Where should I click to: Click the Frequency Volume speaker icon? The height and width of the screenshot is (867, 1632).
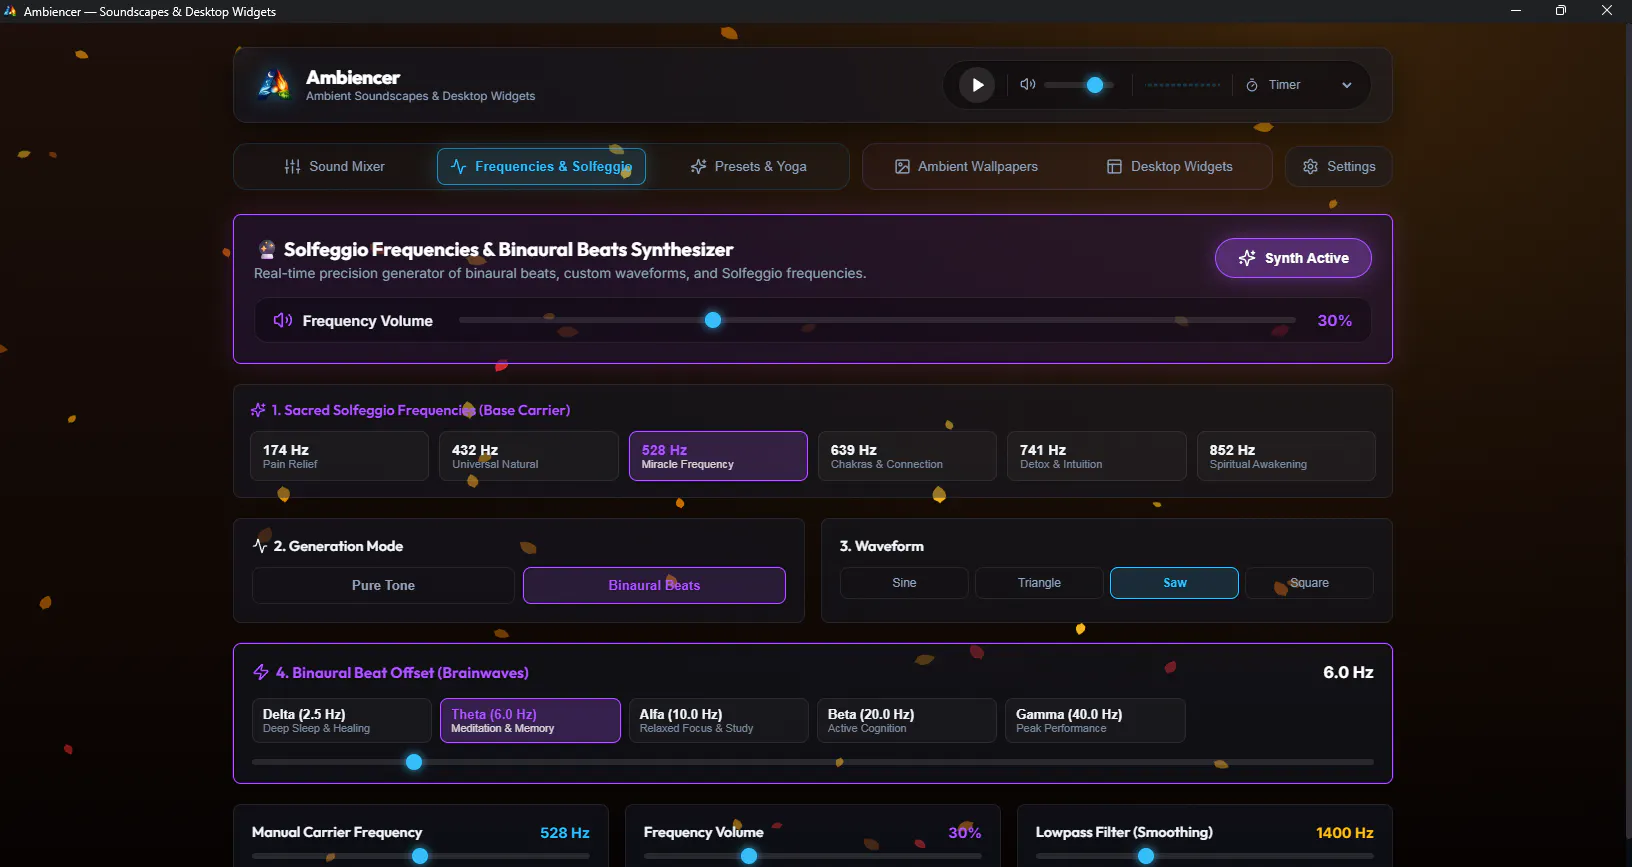pyautogui.click(x=283, y=320)
